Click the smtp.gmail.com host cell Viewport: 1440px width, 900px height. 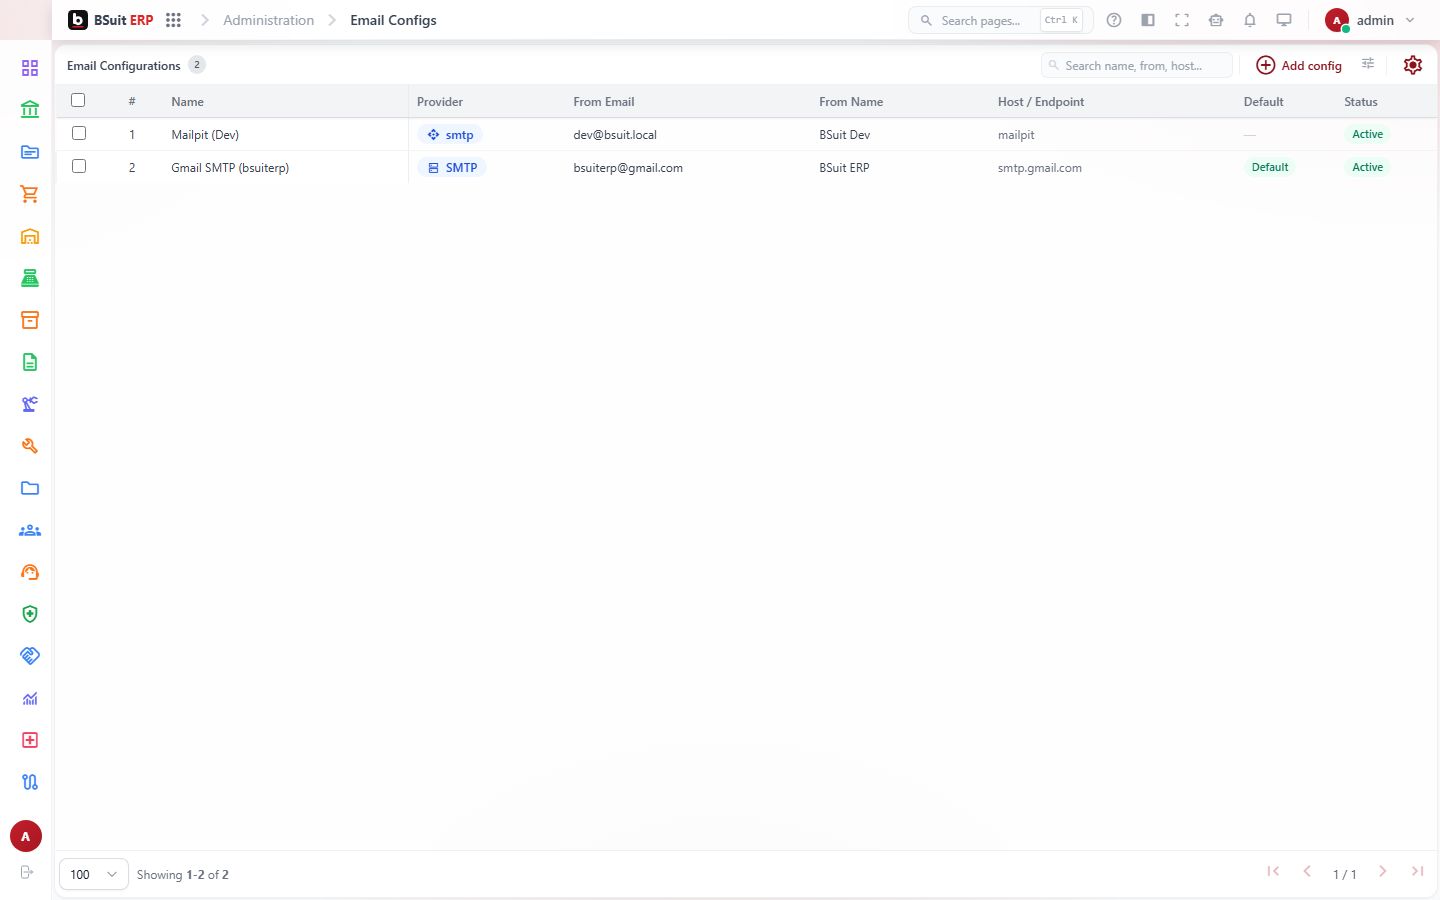[x=1040, y=168]
